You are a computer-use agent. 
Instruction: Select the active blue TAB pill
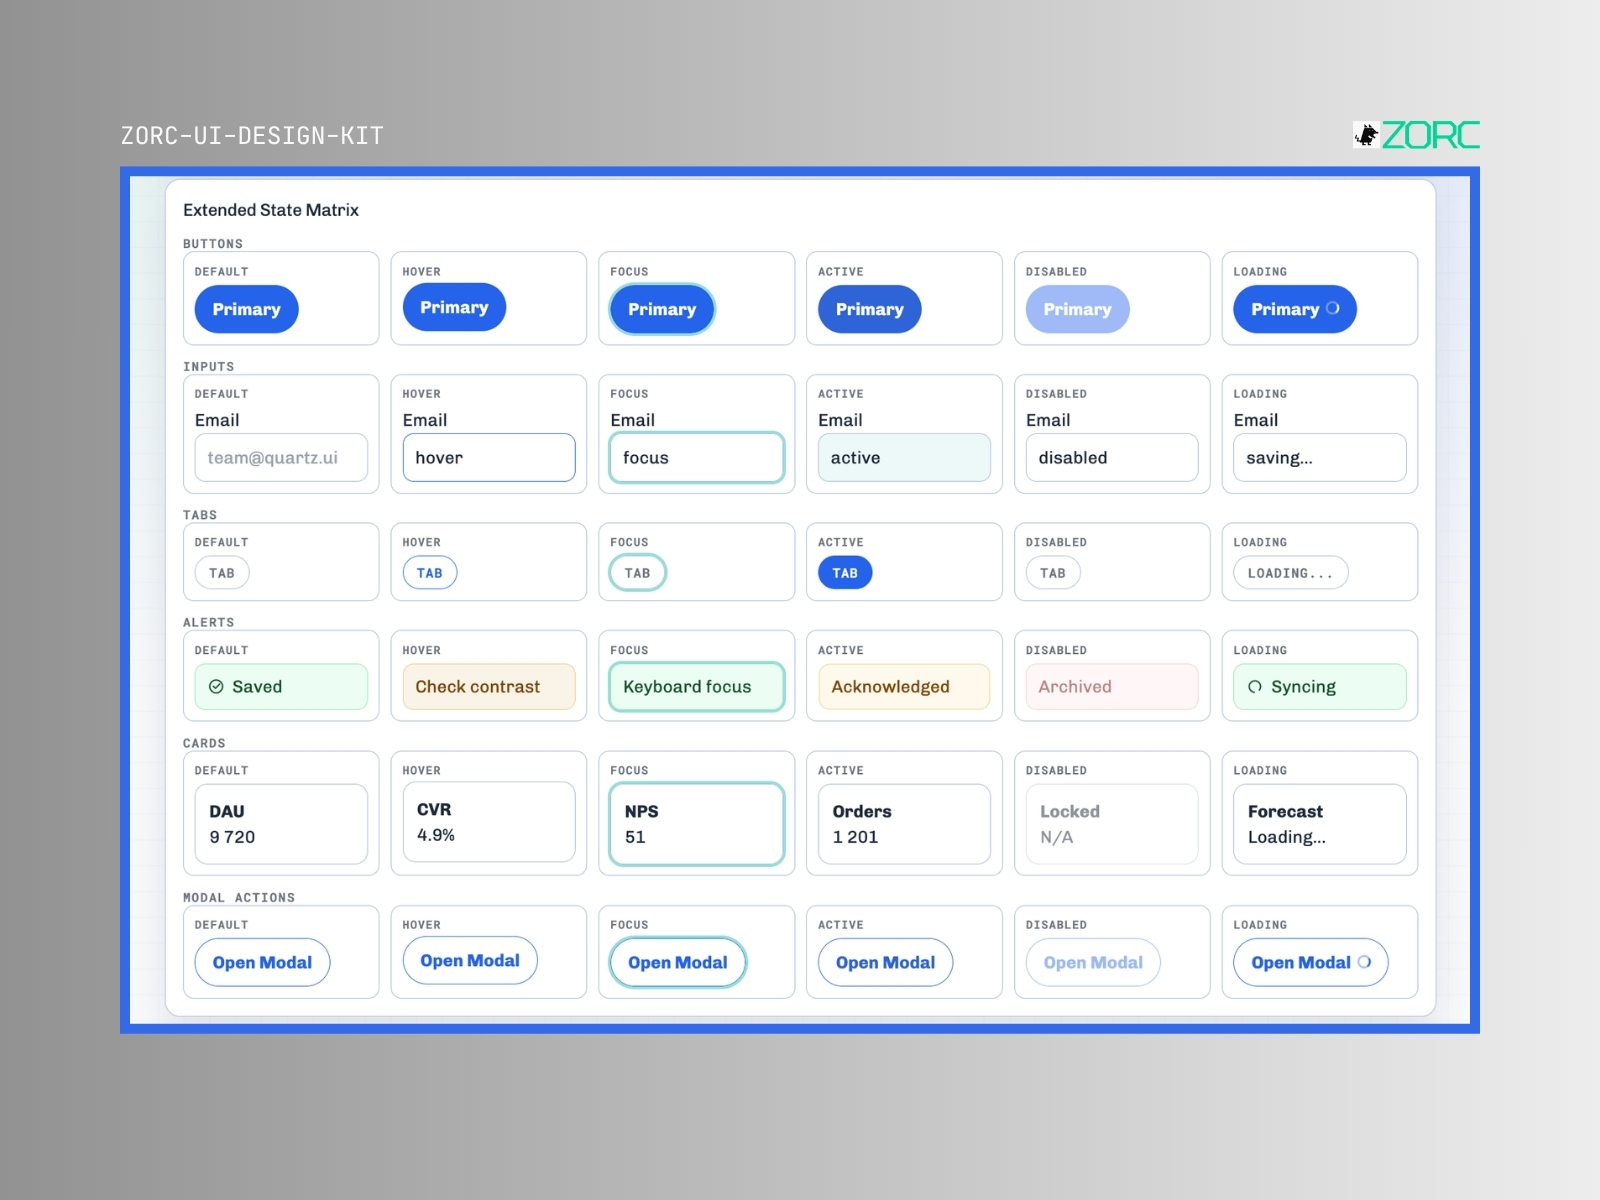(x=845, y=573)
